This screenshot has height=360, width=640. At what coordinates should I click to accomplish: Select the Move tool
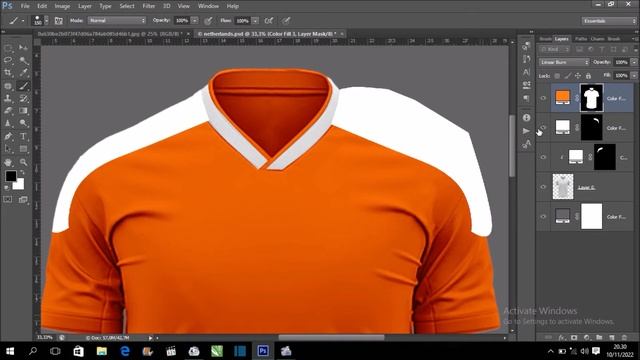click(23, 48)
